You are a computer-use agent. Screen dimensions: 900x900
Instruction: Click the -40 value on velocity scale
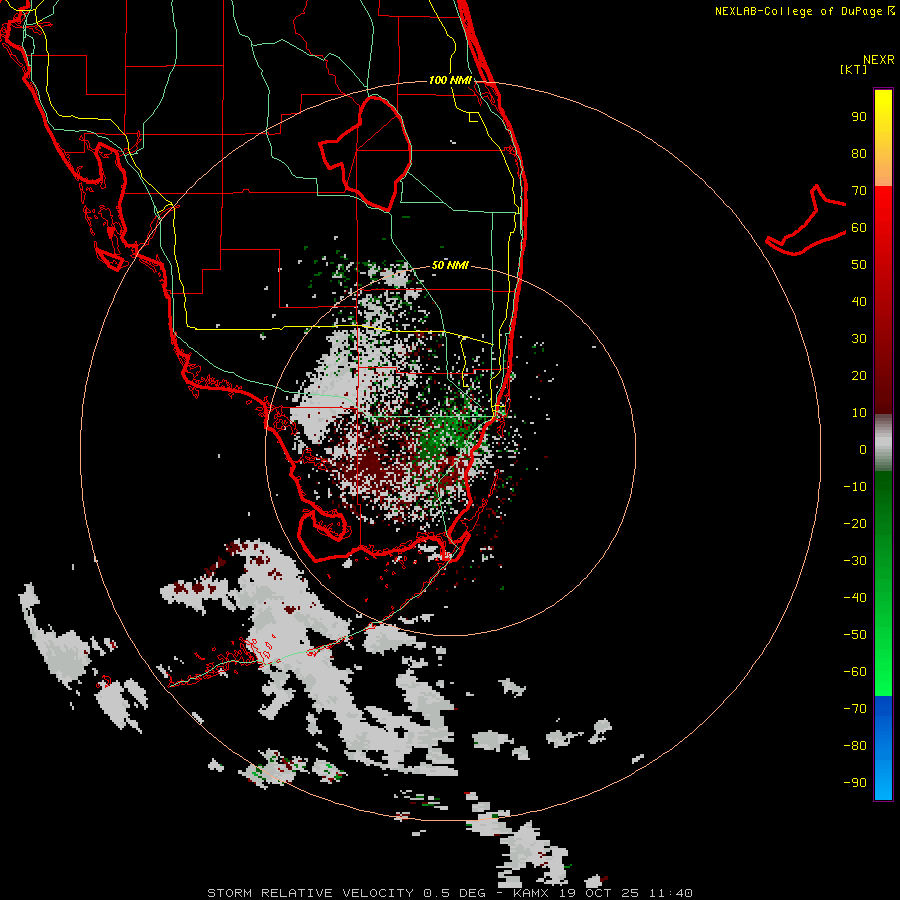point(855,598)
